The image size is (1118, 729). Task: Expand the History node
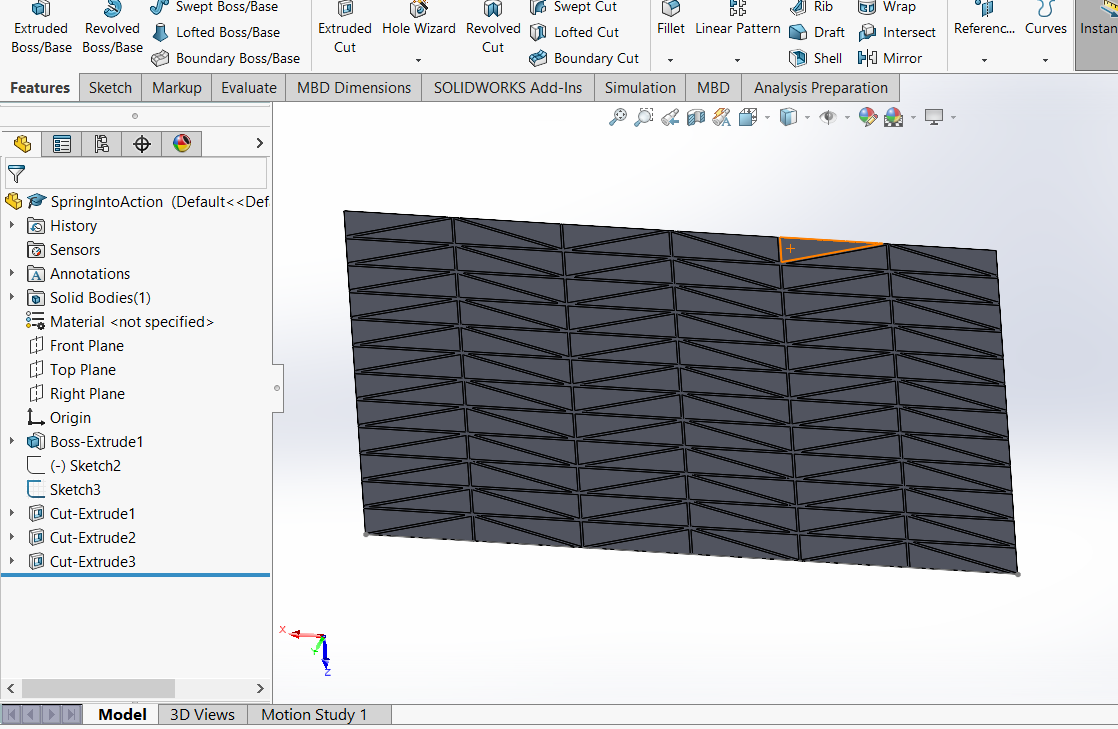[x=11, y=225]
